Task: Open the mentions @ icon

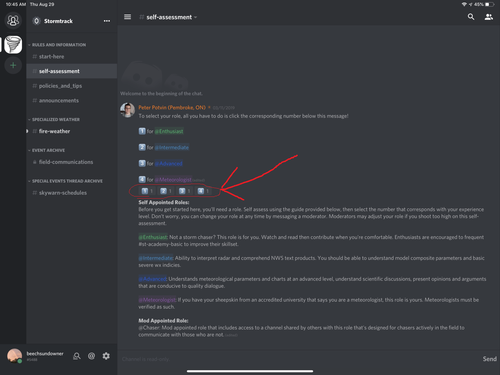Action: [91, 356]
